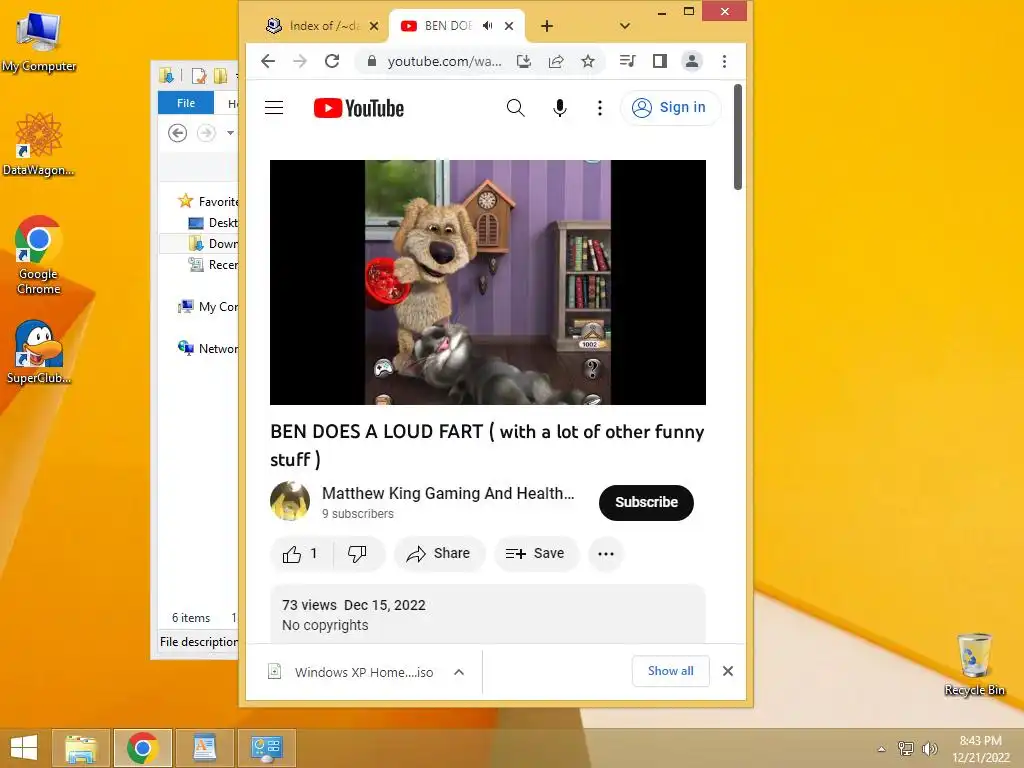Click Properties icon in Explorer quick access toolbar
Viewport: 1024px width, 768px height.
198,76
